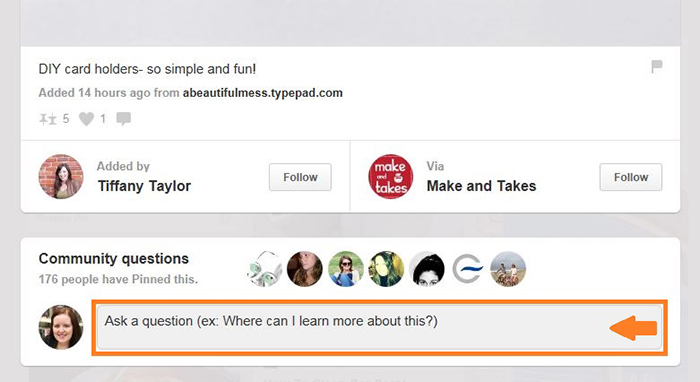The width and height of the screenshot is (700, 382).
Task: Follow the Make and Takes board
Action: pyautogui.click(x=631, y=177)
